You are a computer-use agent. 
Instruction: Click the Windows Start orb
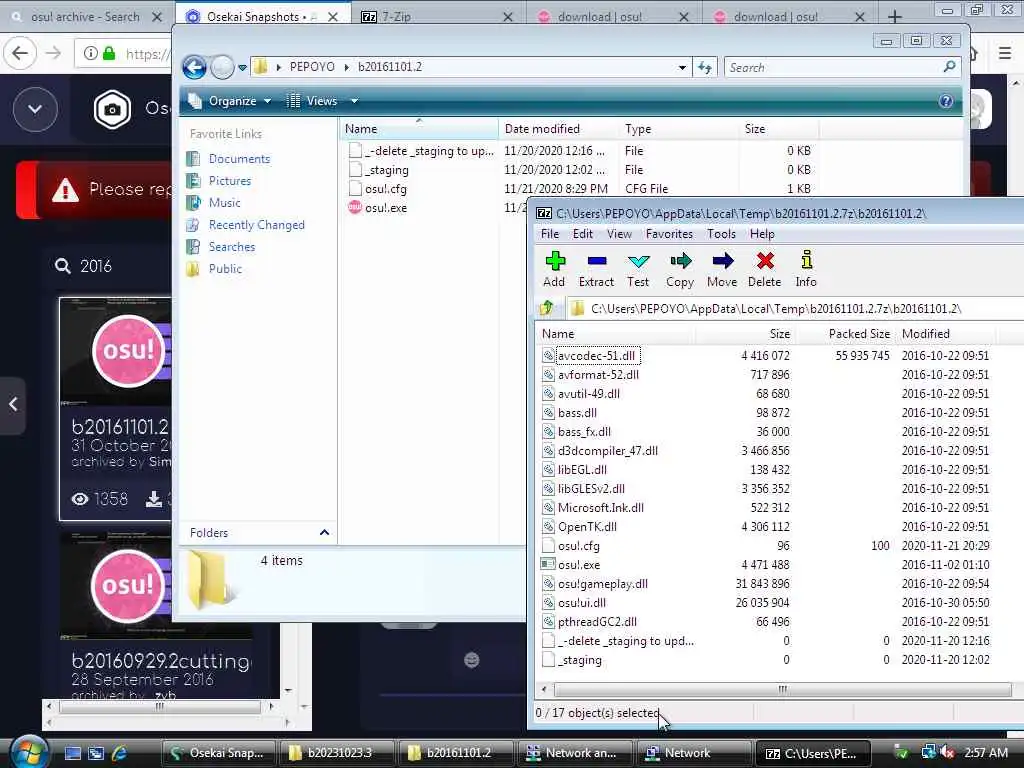click(x=29, y=752)
